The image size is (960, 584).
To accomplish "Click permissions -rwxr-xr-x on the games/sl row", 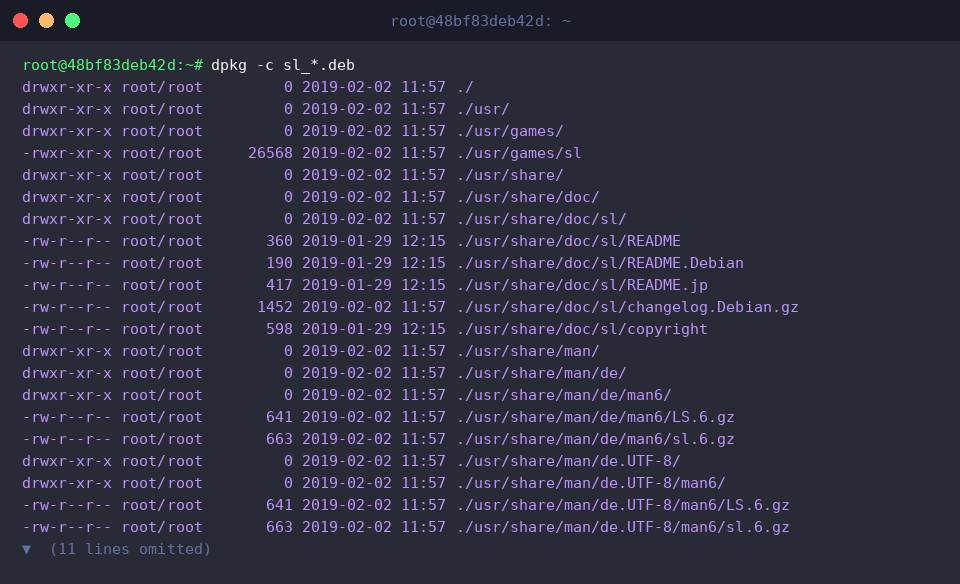I will (67, 153).
